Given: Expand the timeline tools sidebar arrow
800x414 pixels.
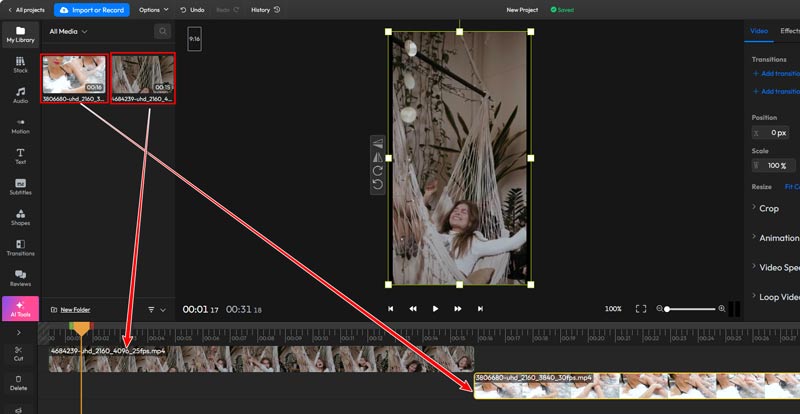Looking at the screenshot, I should [x=19, y=333].
